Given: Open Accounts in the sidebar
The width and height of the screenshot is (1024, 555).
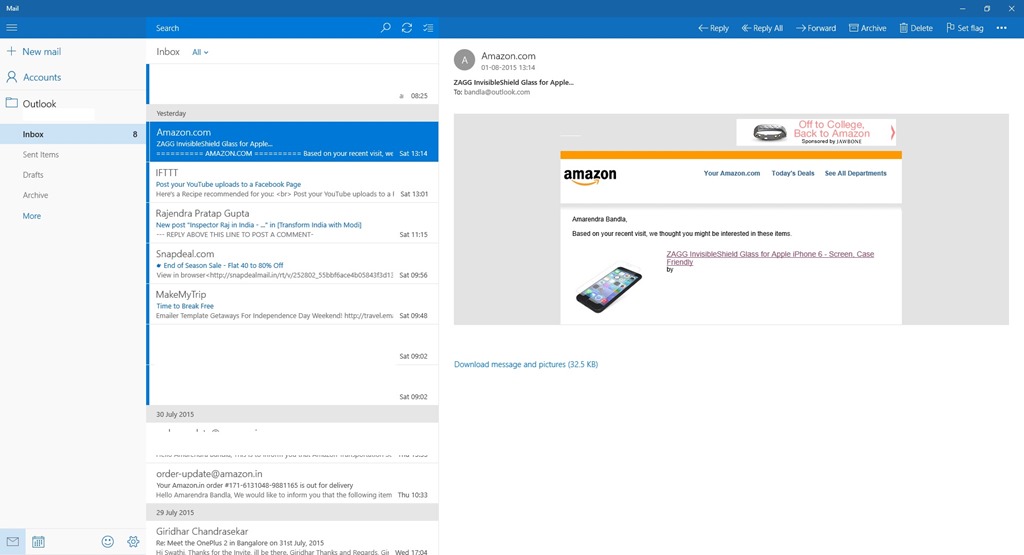Looking at the screenshot, I should [x=34, y=77].
